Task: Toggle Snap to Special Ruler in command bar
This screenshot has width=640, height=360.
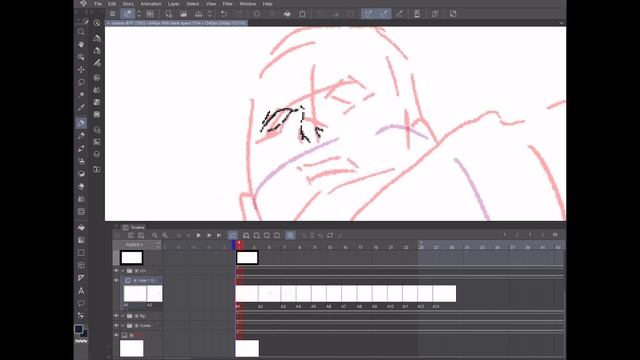Action: (x=384, y=14)
